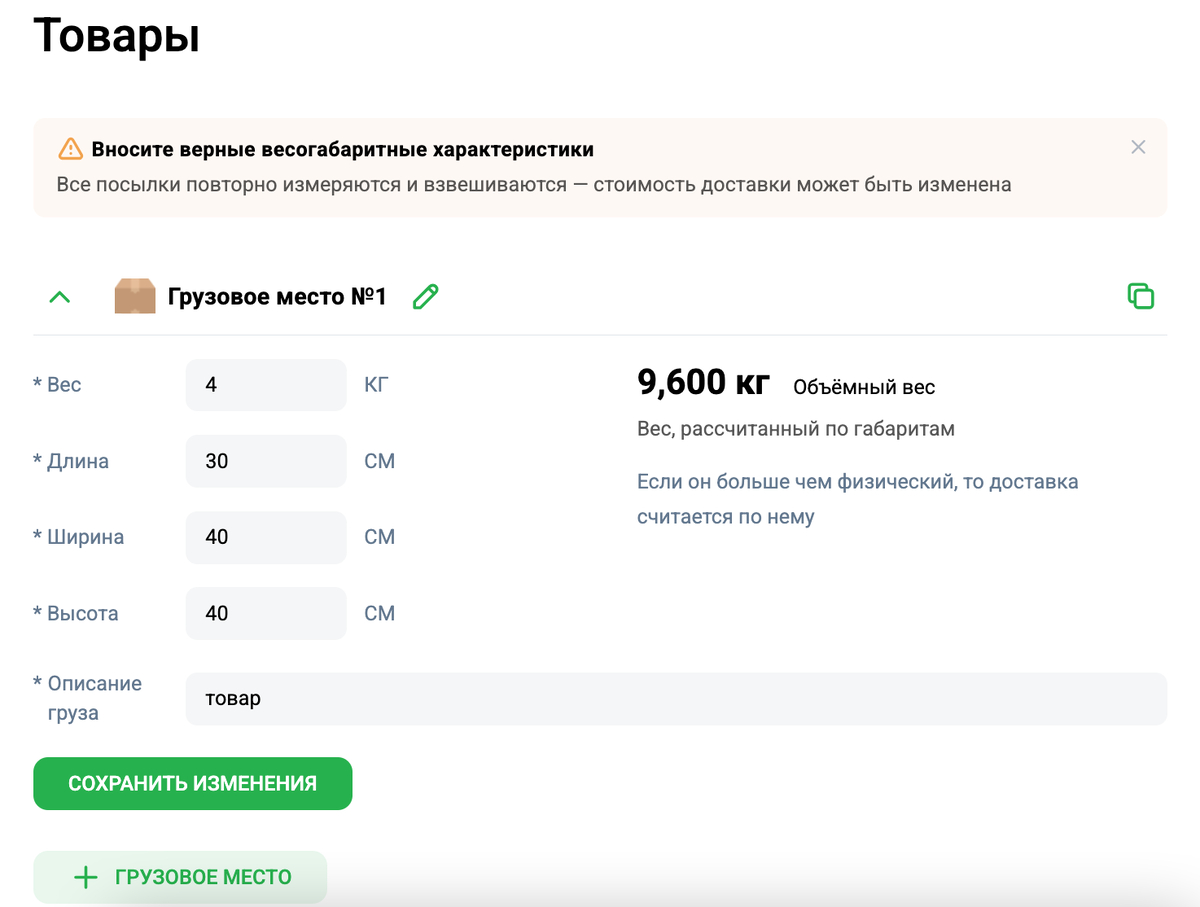The width and height of the screenshot is (1200, 907).
Task: Select the Ширина width input field
Action: click(x=266, y=537)
